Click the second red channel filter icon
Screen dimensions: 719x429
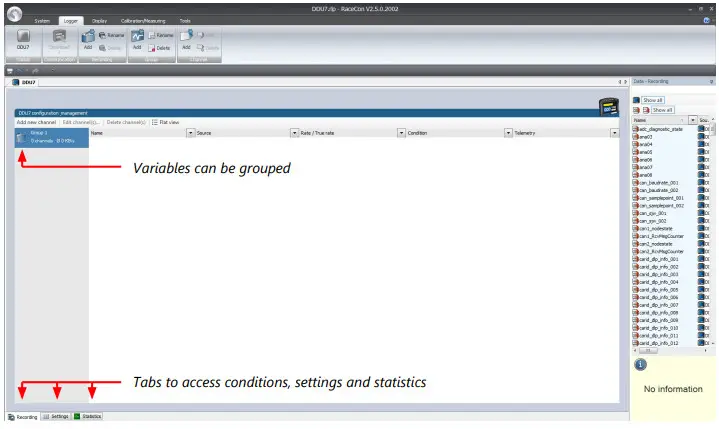646,110
